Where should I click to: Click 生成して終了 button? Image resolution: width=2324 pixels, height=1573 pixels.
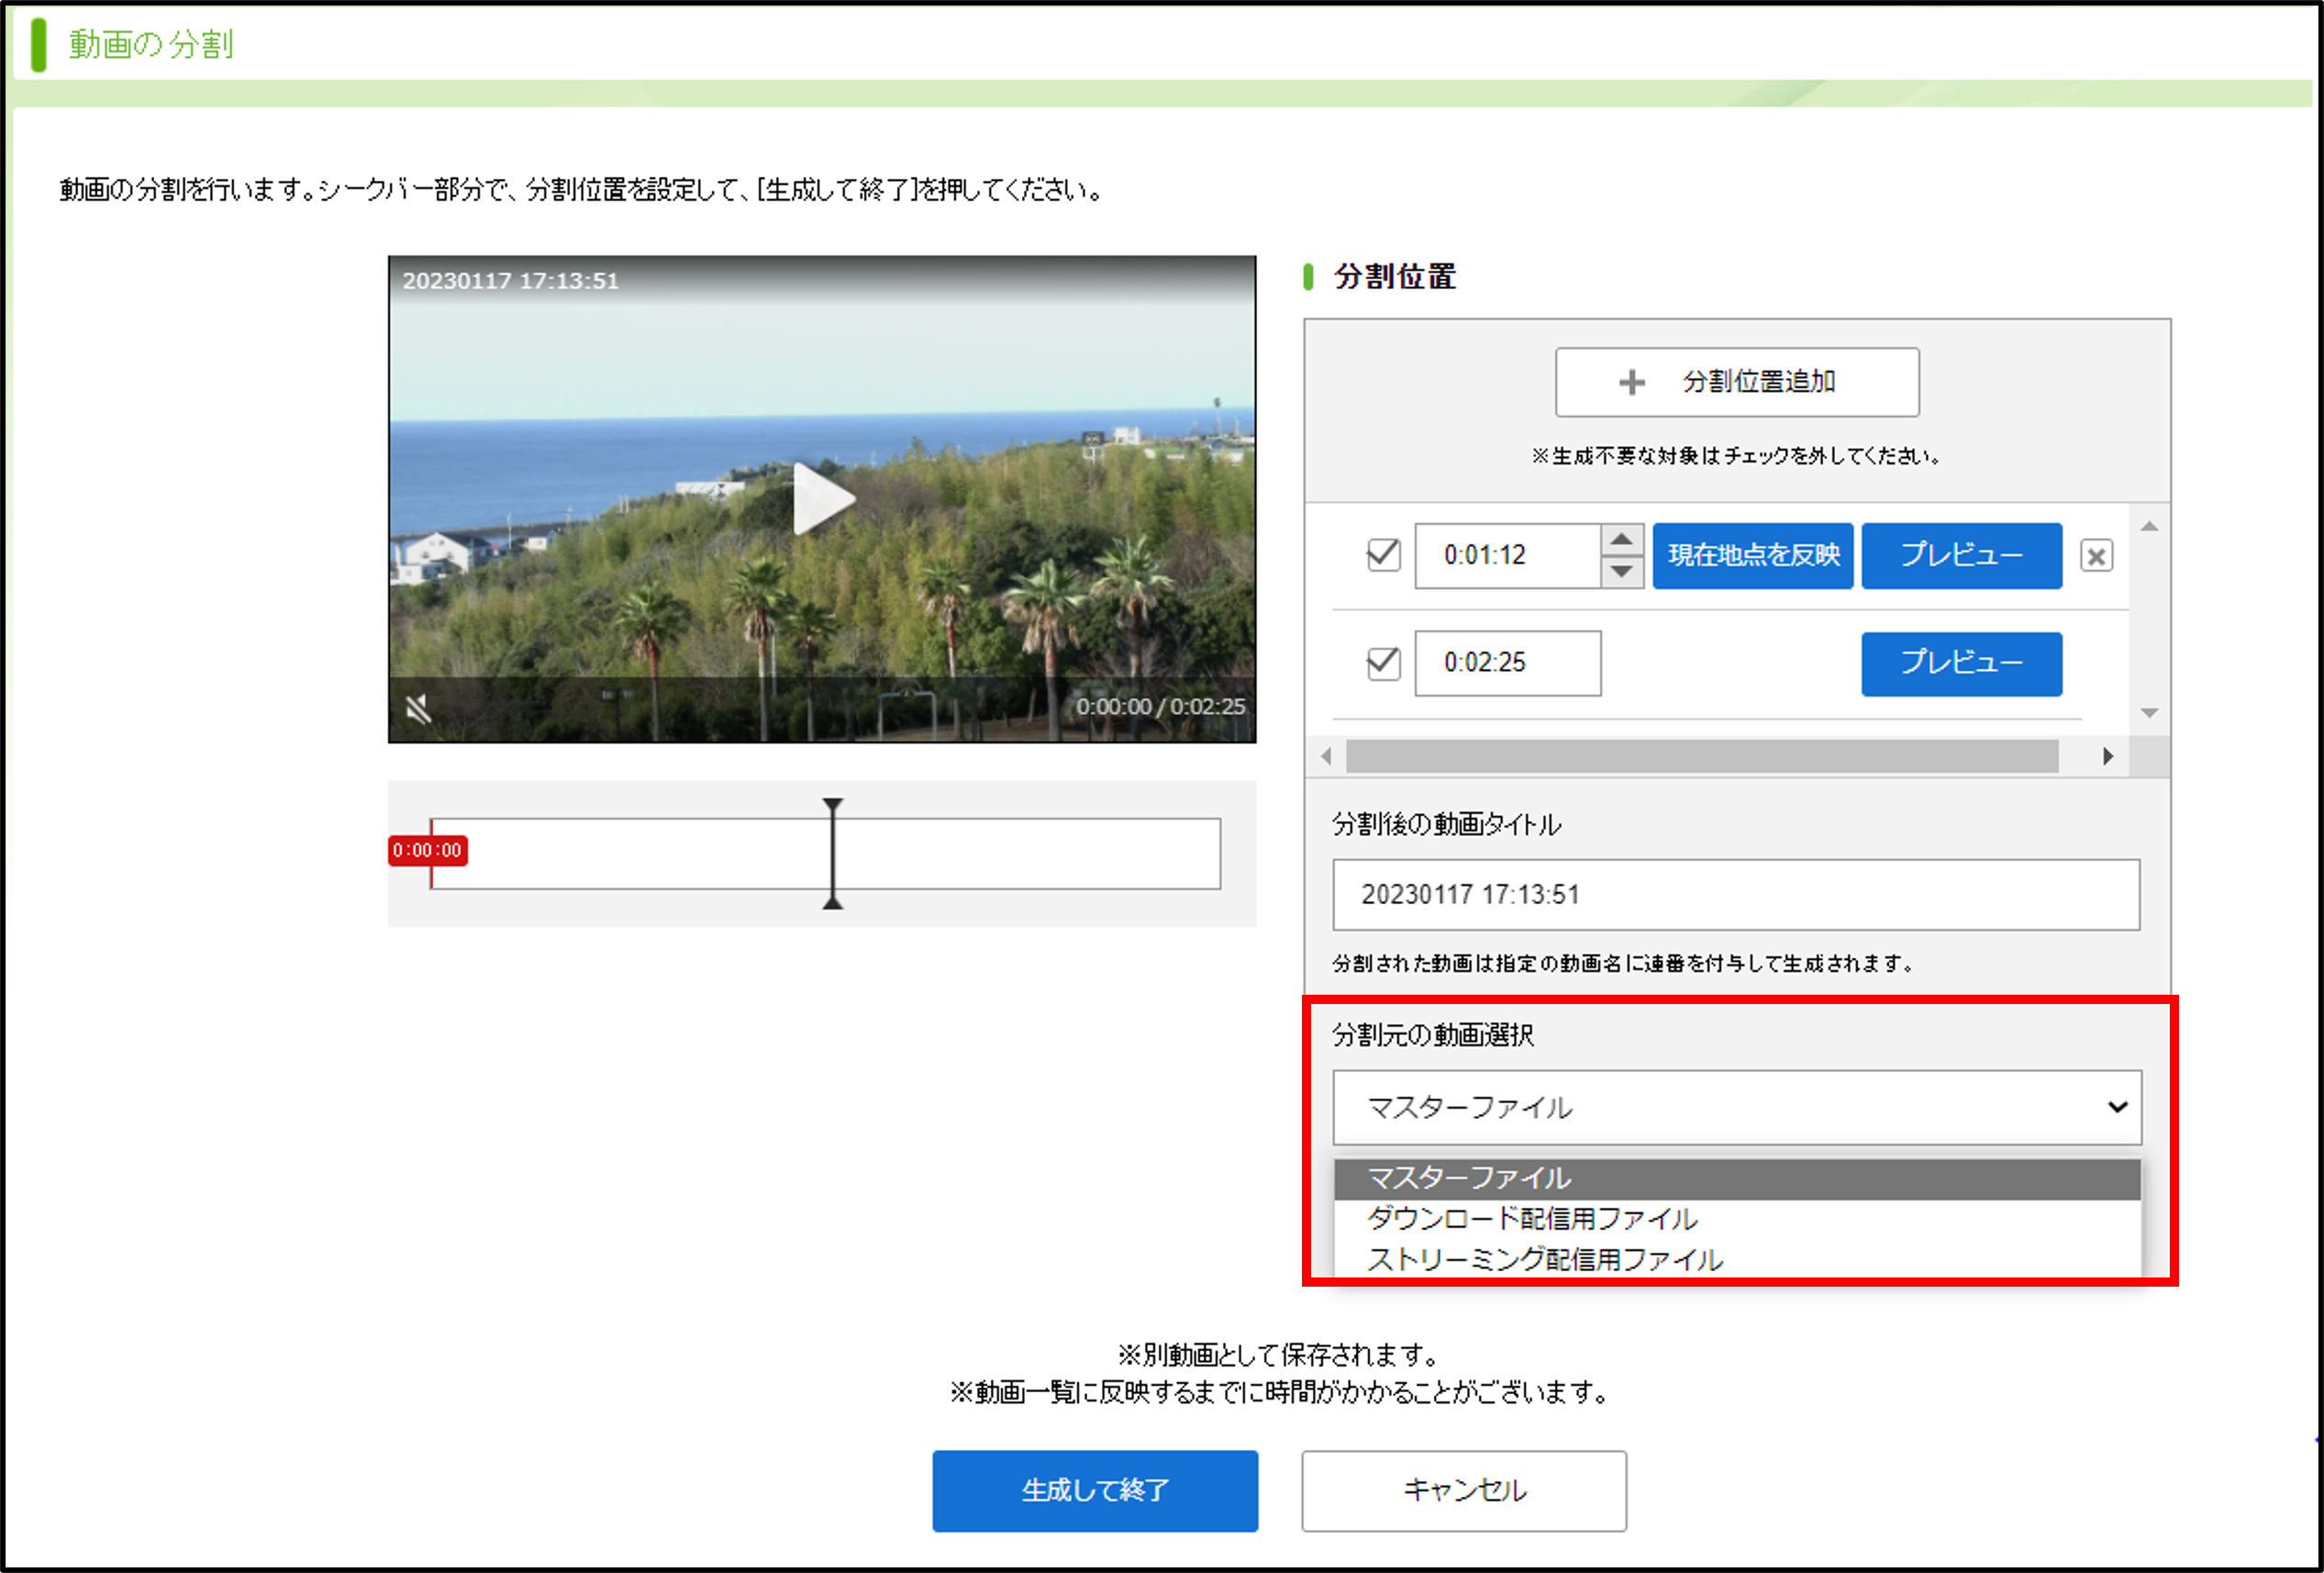pos(1095,1490)
